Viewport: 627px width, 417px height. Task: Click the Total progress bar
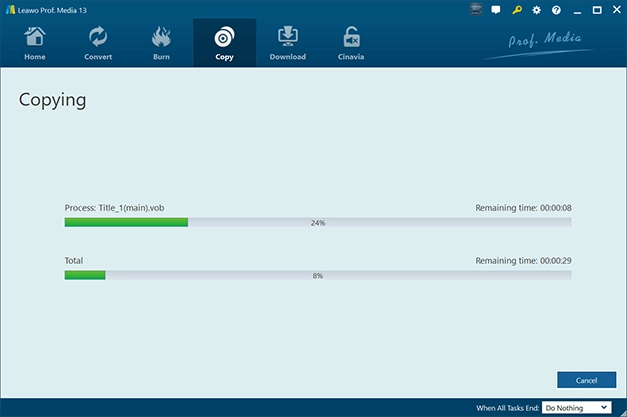[x=317, y=275]
